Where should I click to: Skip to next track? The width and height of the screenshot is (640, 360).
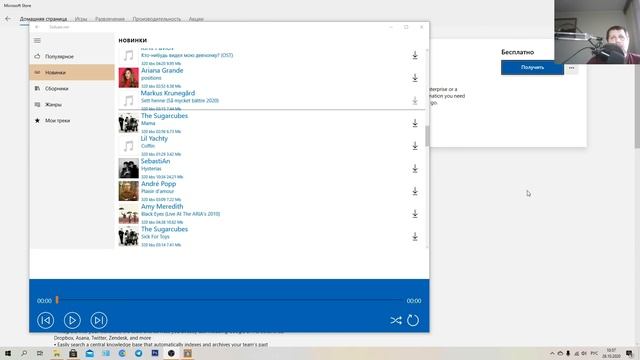coord(99,320)
